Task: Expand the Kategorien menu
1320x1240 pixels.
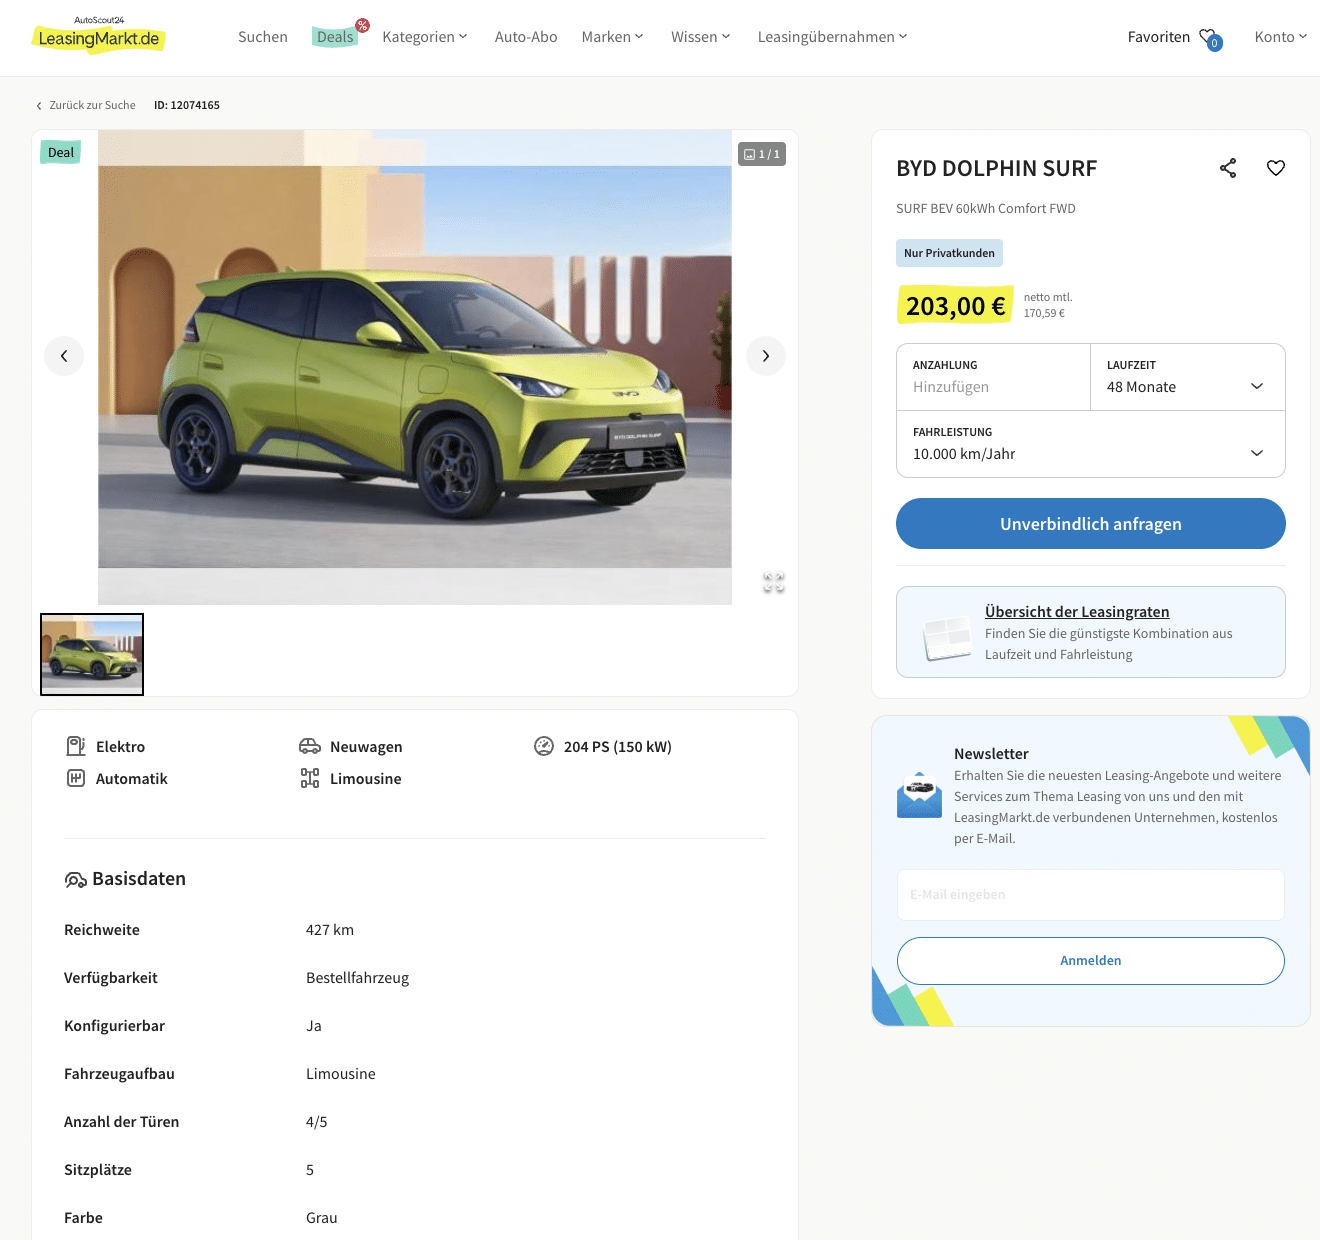Action: pos(425,37)
